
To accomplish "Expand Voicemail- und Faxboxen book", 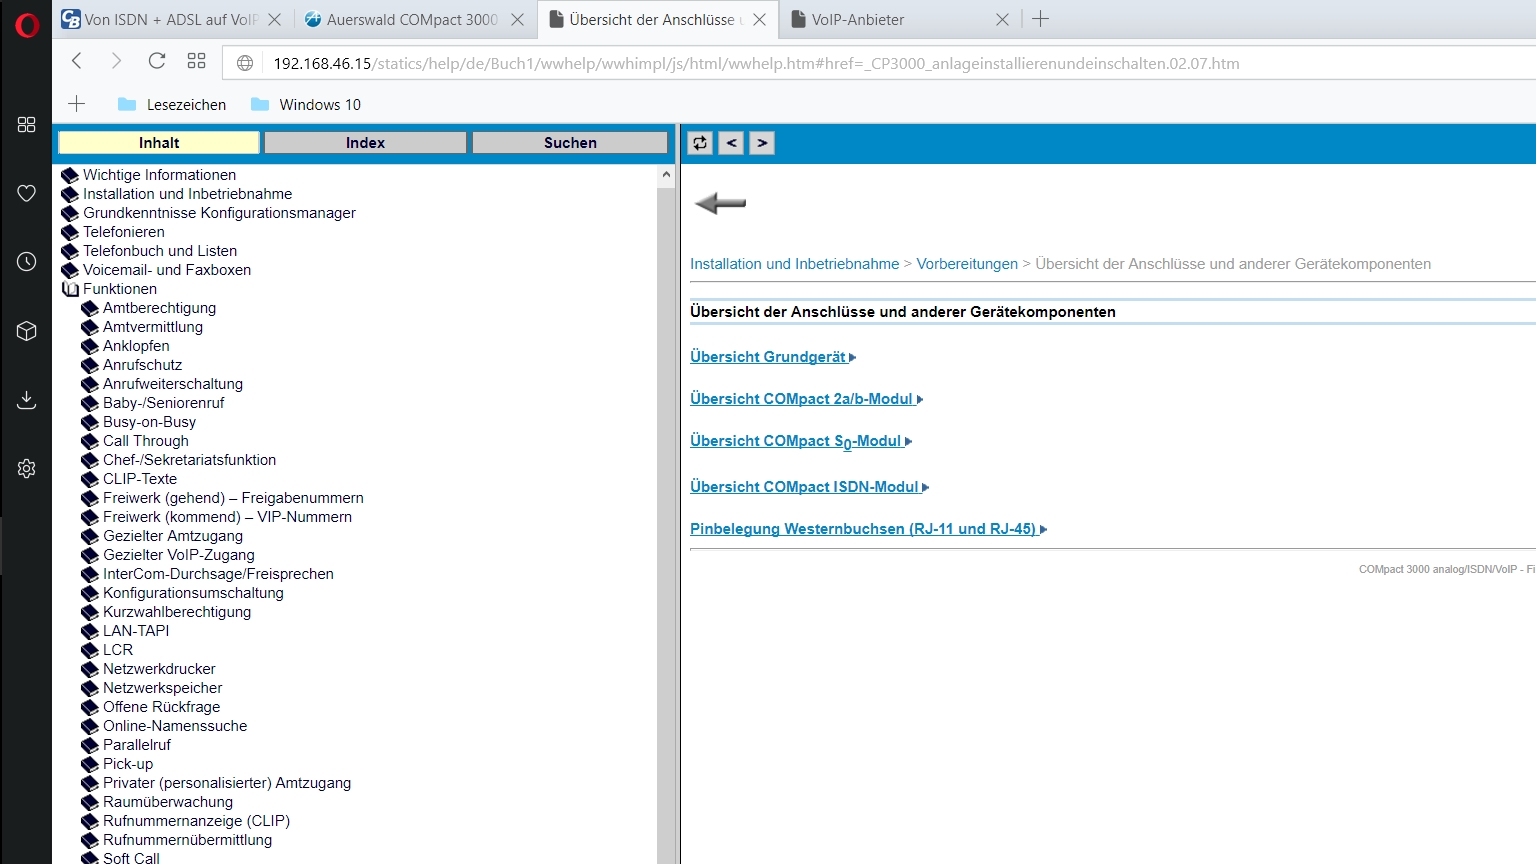I will pyautogui.click(x=70, y=270).
